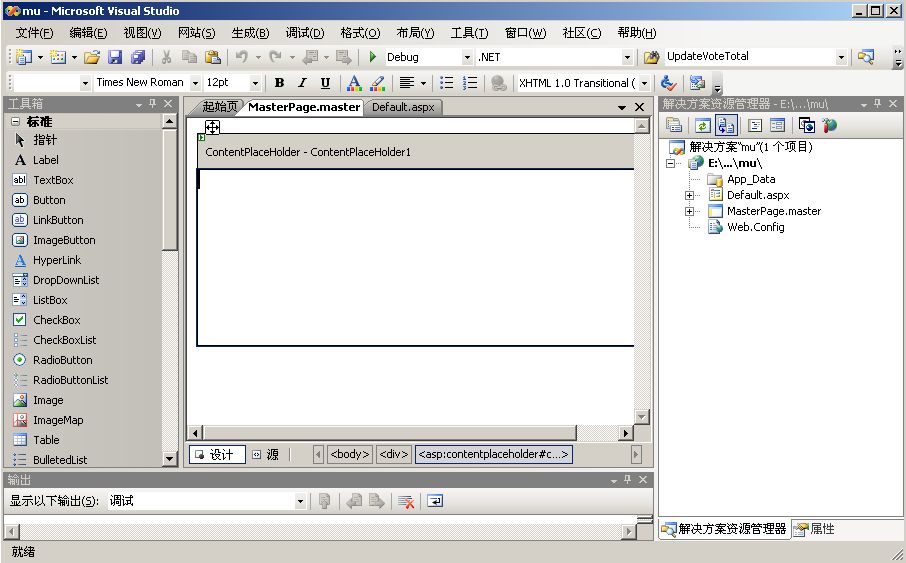The image size is (906, 563).
Task: Select the Label control in toolbox
Action: coord(46,160)
